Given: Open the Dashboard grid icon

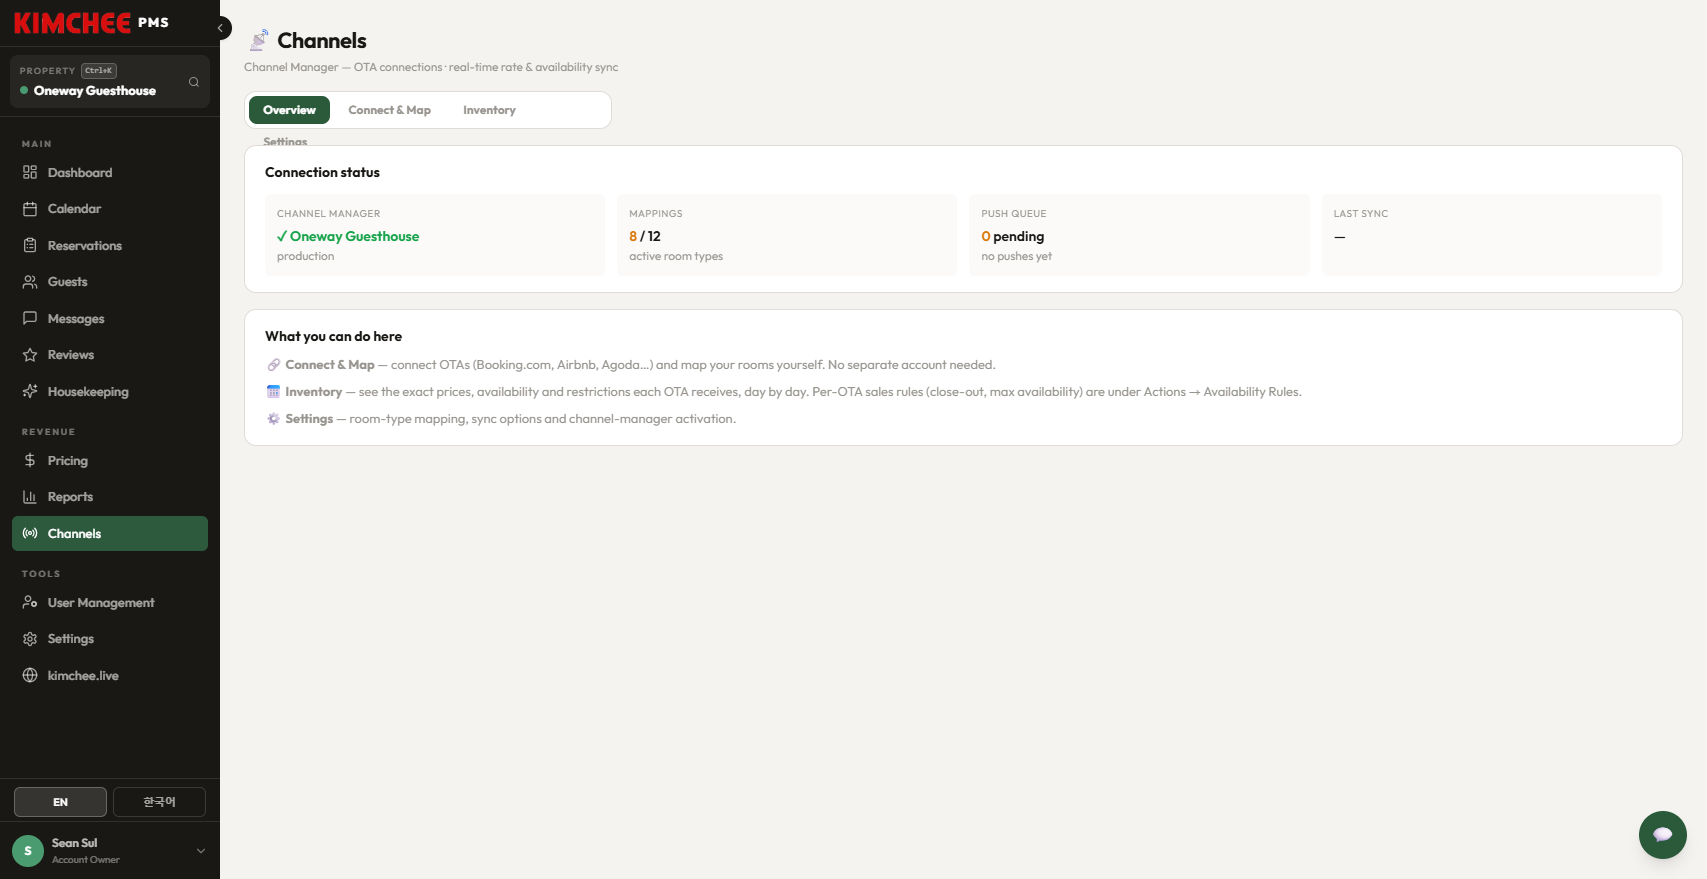Looking at the screenshot, I should click(x=30, y=173).
